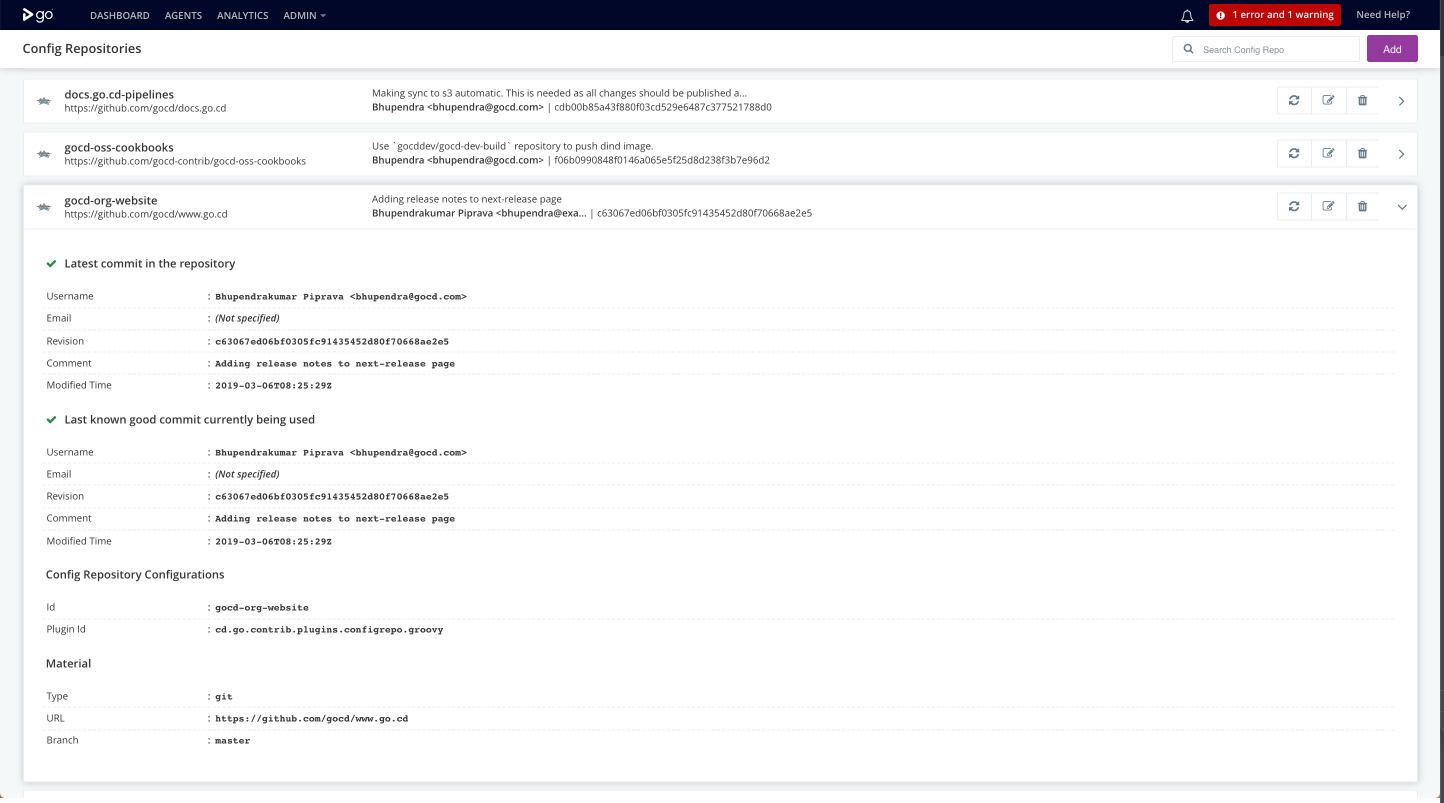Edit docs.go.cd-pipelines config repo
The height and width of the screenshot is (803, 1444).
tap(1328, 100)
